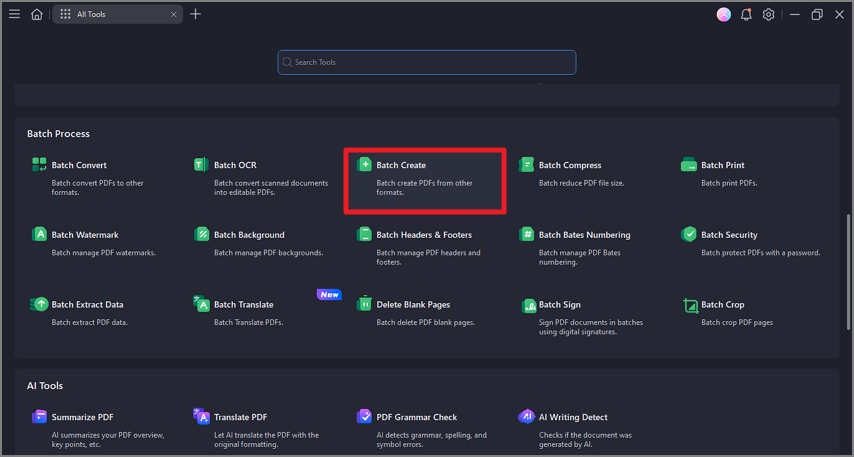Click the Summarize PDF title text
Image resolution: width=854 pixels, height=457 pixels.
click(x=82, y=417)
